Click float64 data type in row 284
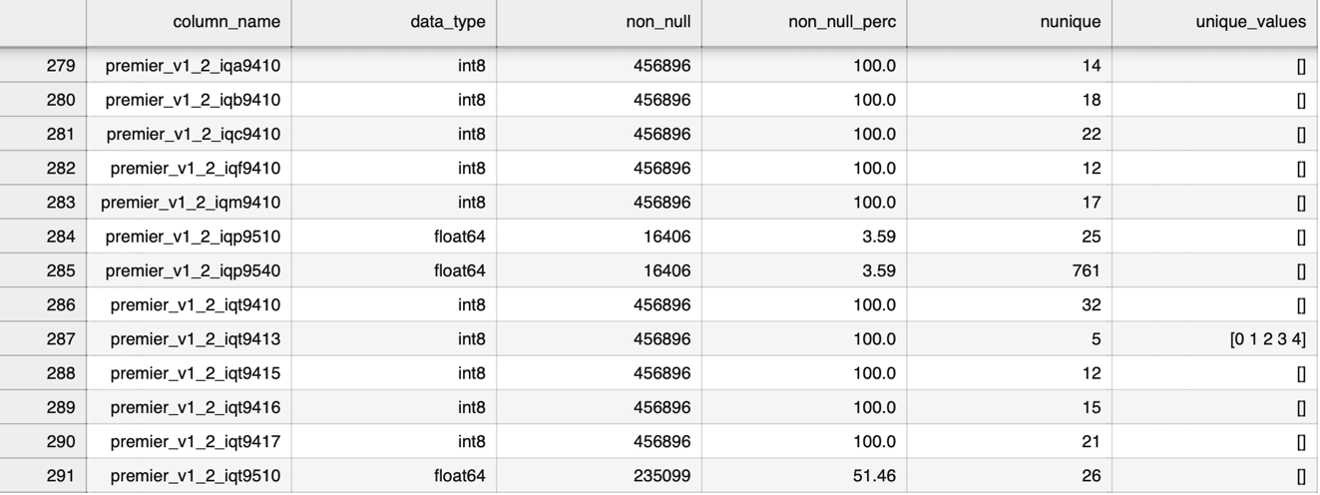 [x=459, y=236]
